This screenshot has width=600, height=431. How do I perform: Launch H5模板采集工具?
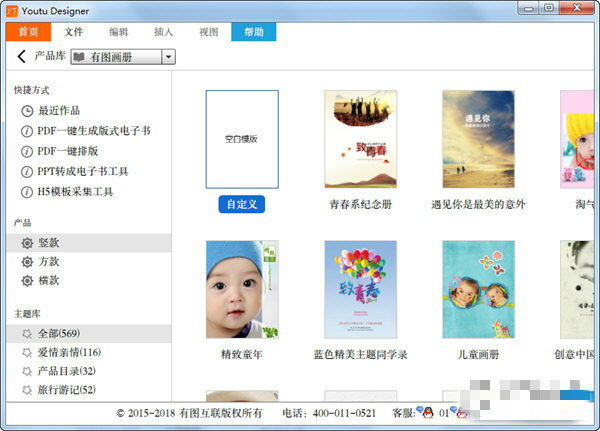coord(75,192)
